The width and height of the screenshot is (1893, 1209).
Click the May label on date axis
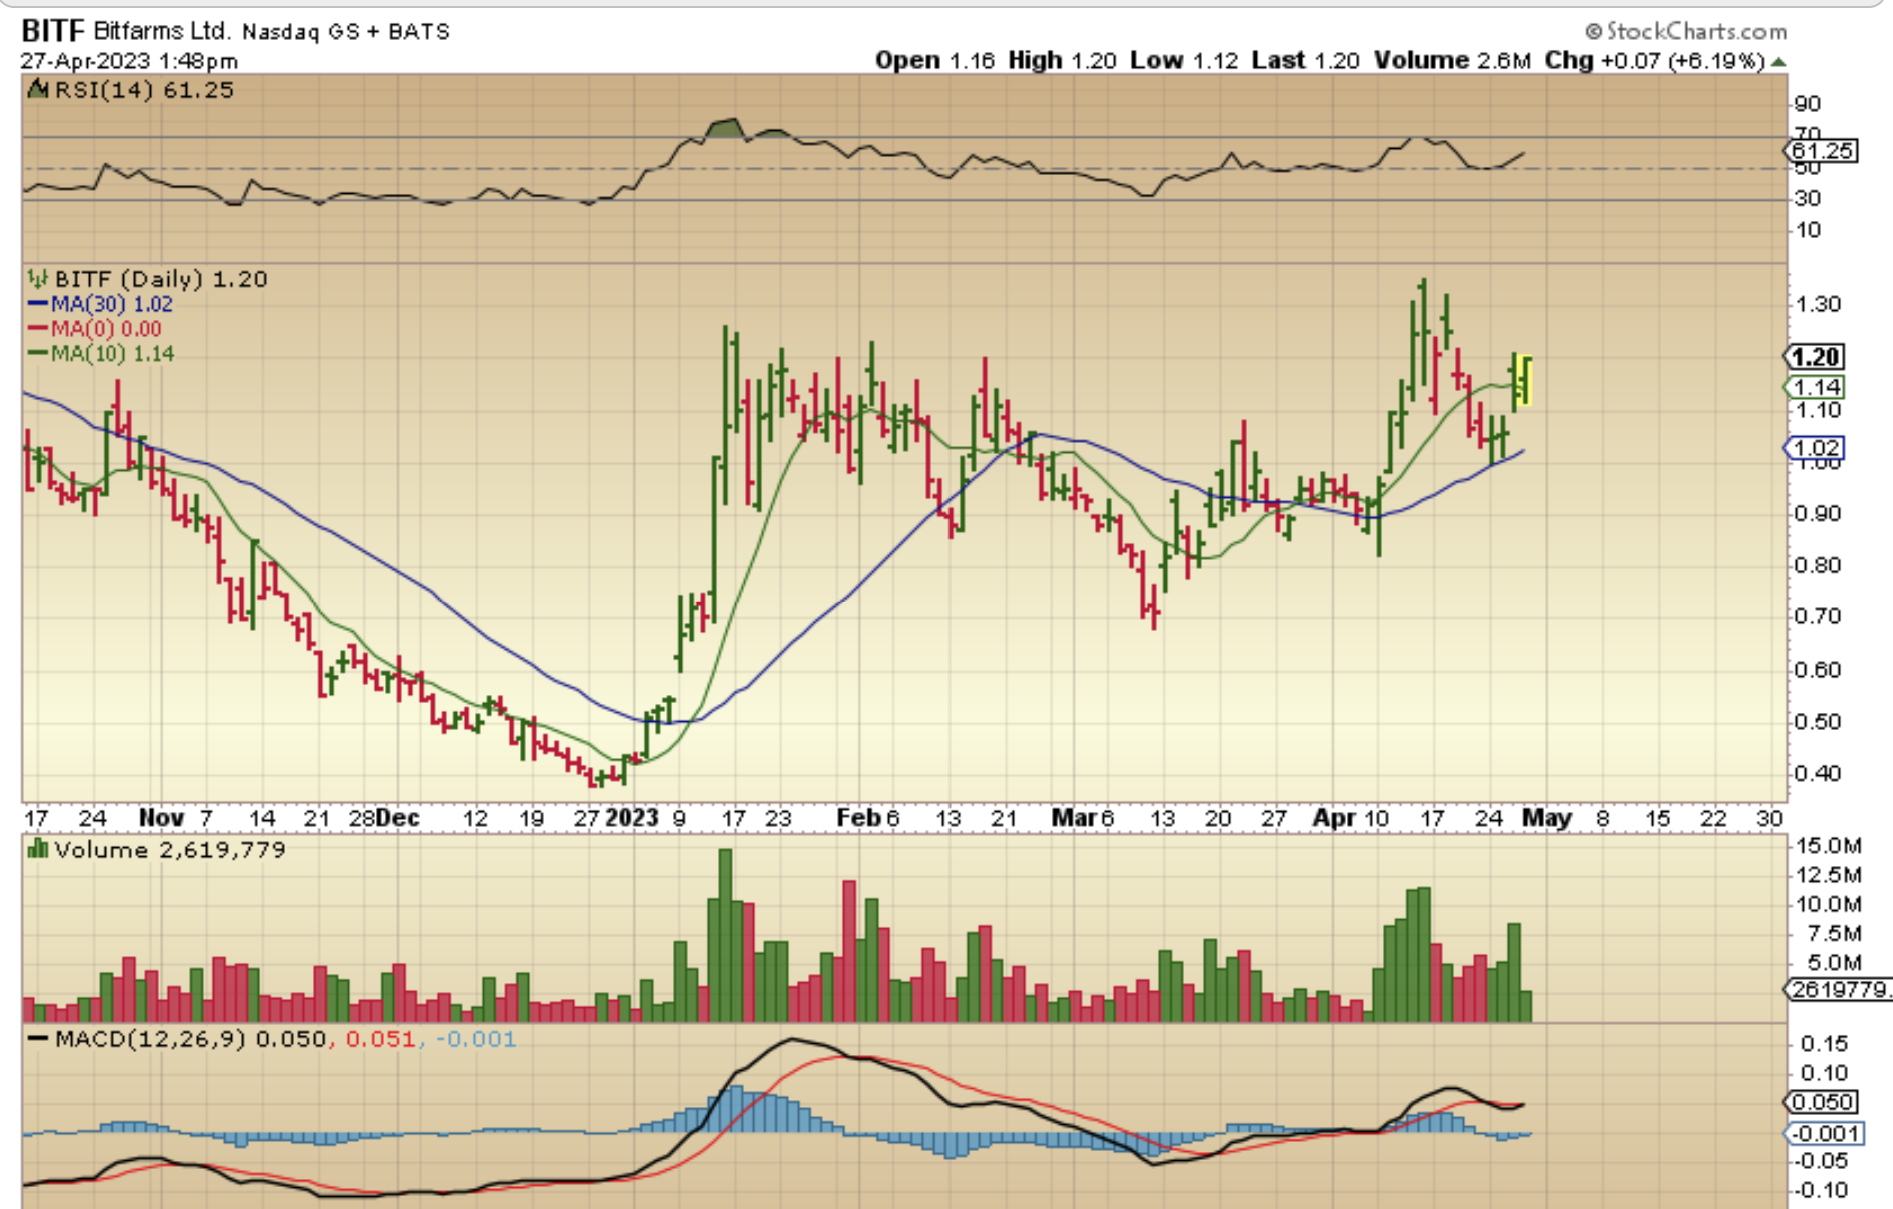(x=1546, y=818)
